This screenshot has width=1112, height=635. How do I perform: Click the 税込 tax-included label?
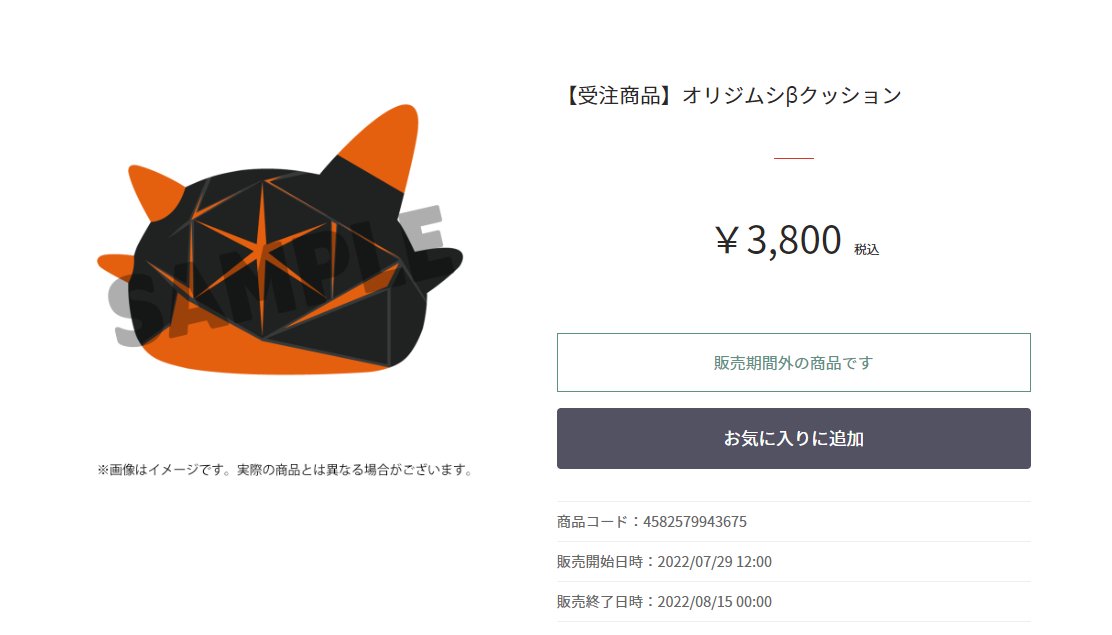(x=866, y=250)
